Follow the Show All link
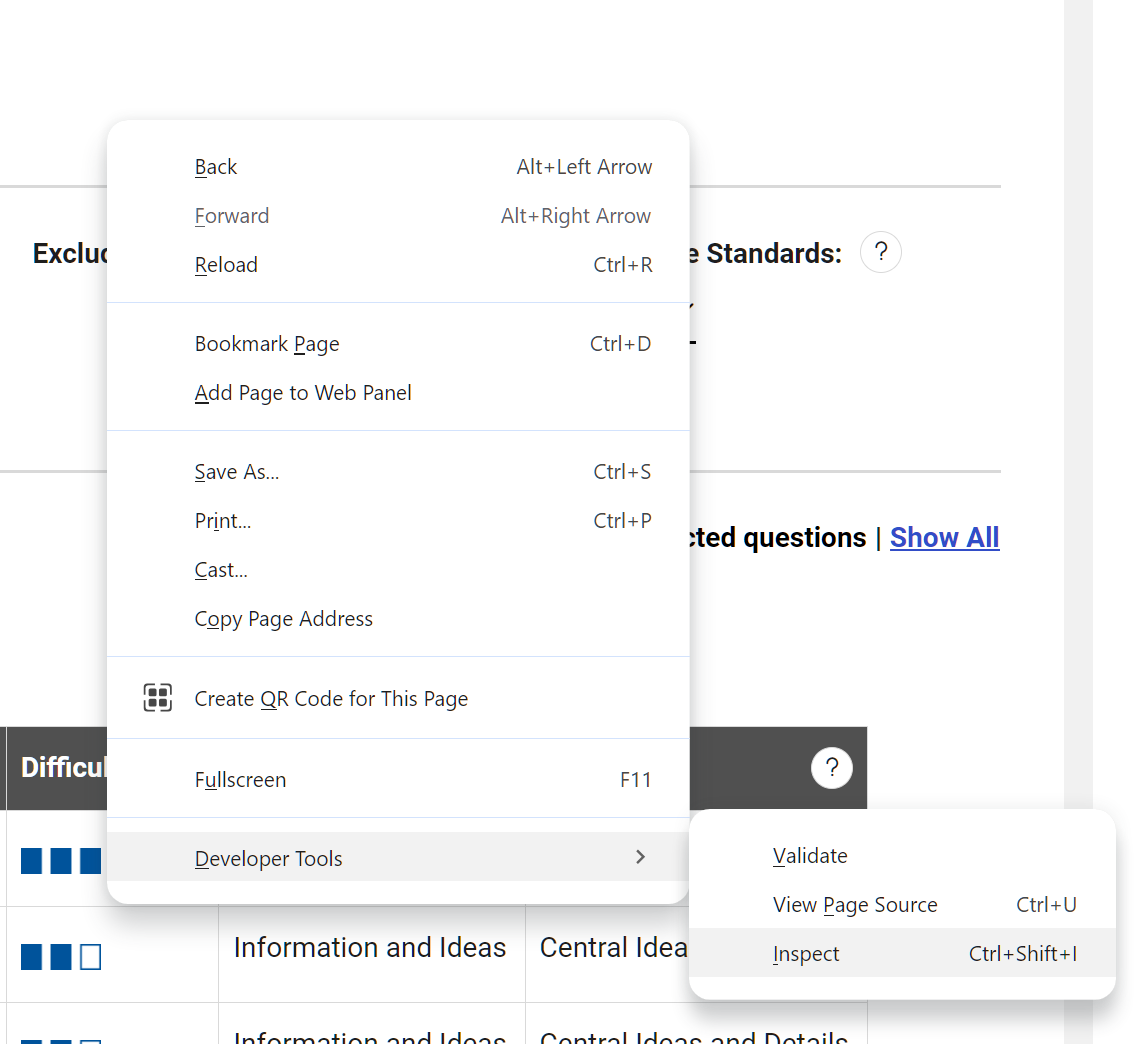 pyautogui.click(x=944, y=537)
